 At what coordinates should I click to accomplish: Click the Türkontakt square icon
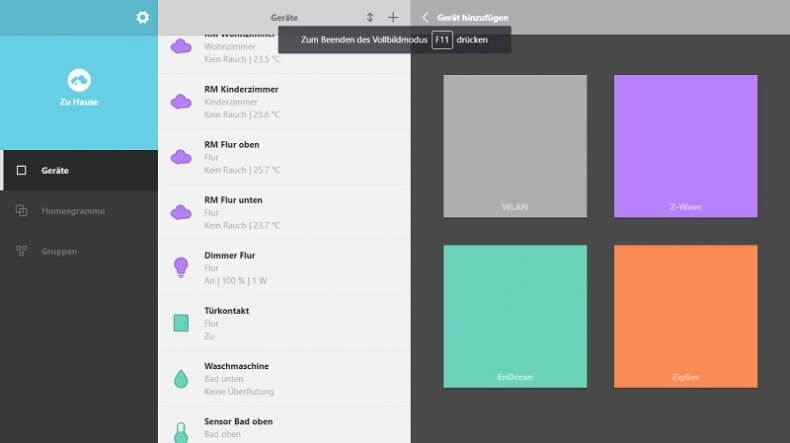pyautogui.click(x=181, y=323)
